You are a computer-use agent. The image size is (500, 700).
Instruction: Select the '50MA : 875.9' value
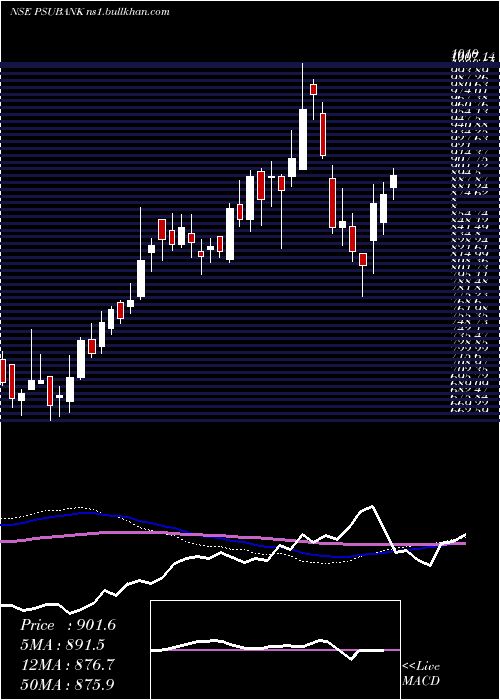coord(68,684)
